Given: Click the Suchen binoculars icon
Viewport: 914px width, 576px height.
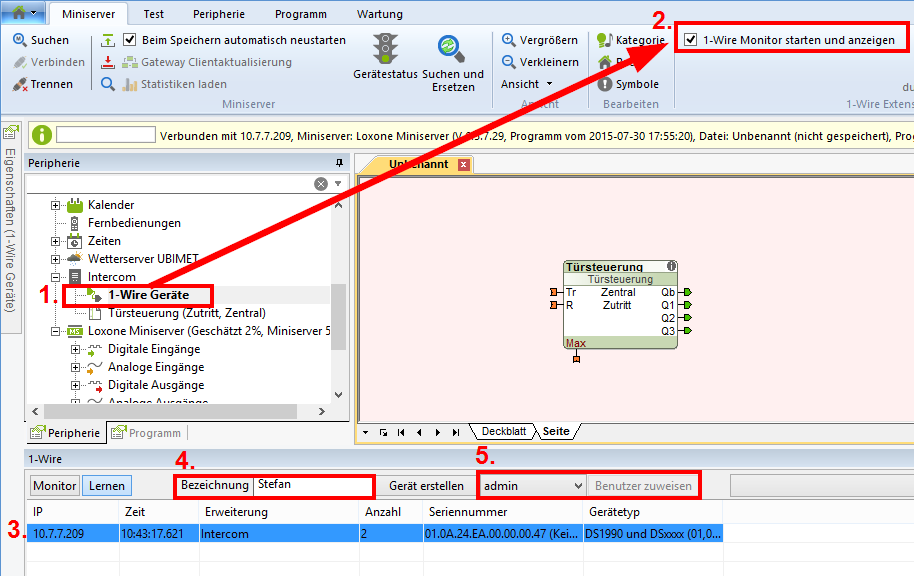Looking at the screenshot, I should pyautogui.click(x=20, y=40).
